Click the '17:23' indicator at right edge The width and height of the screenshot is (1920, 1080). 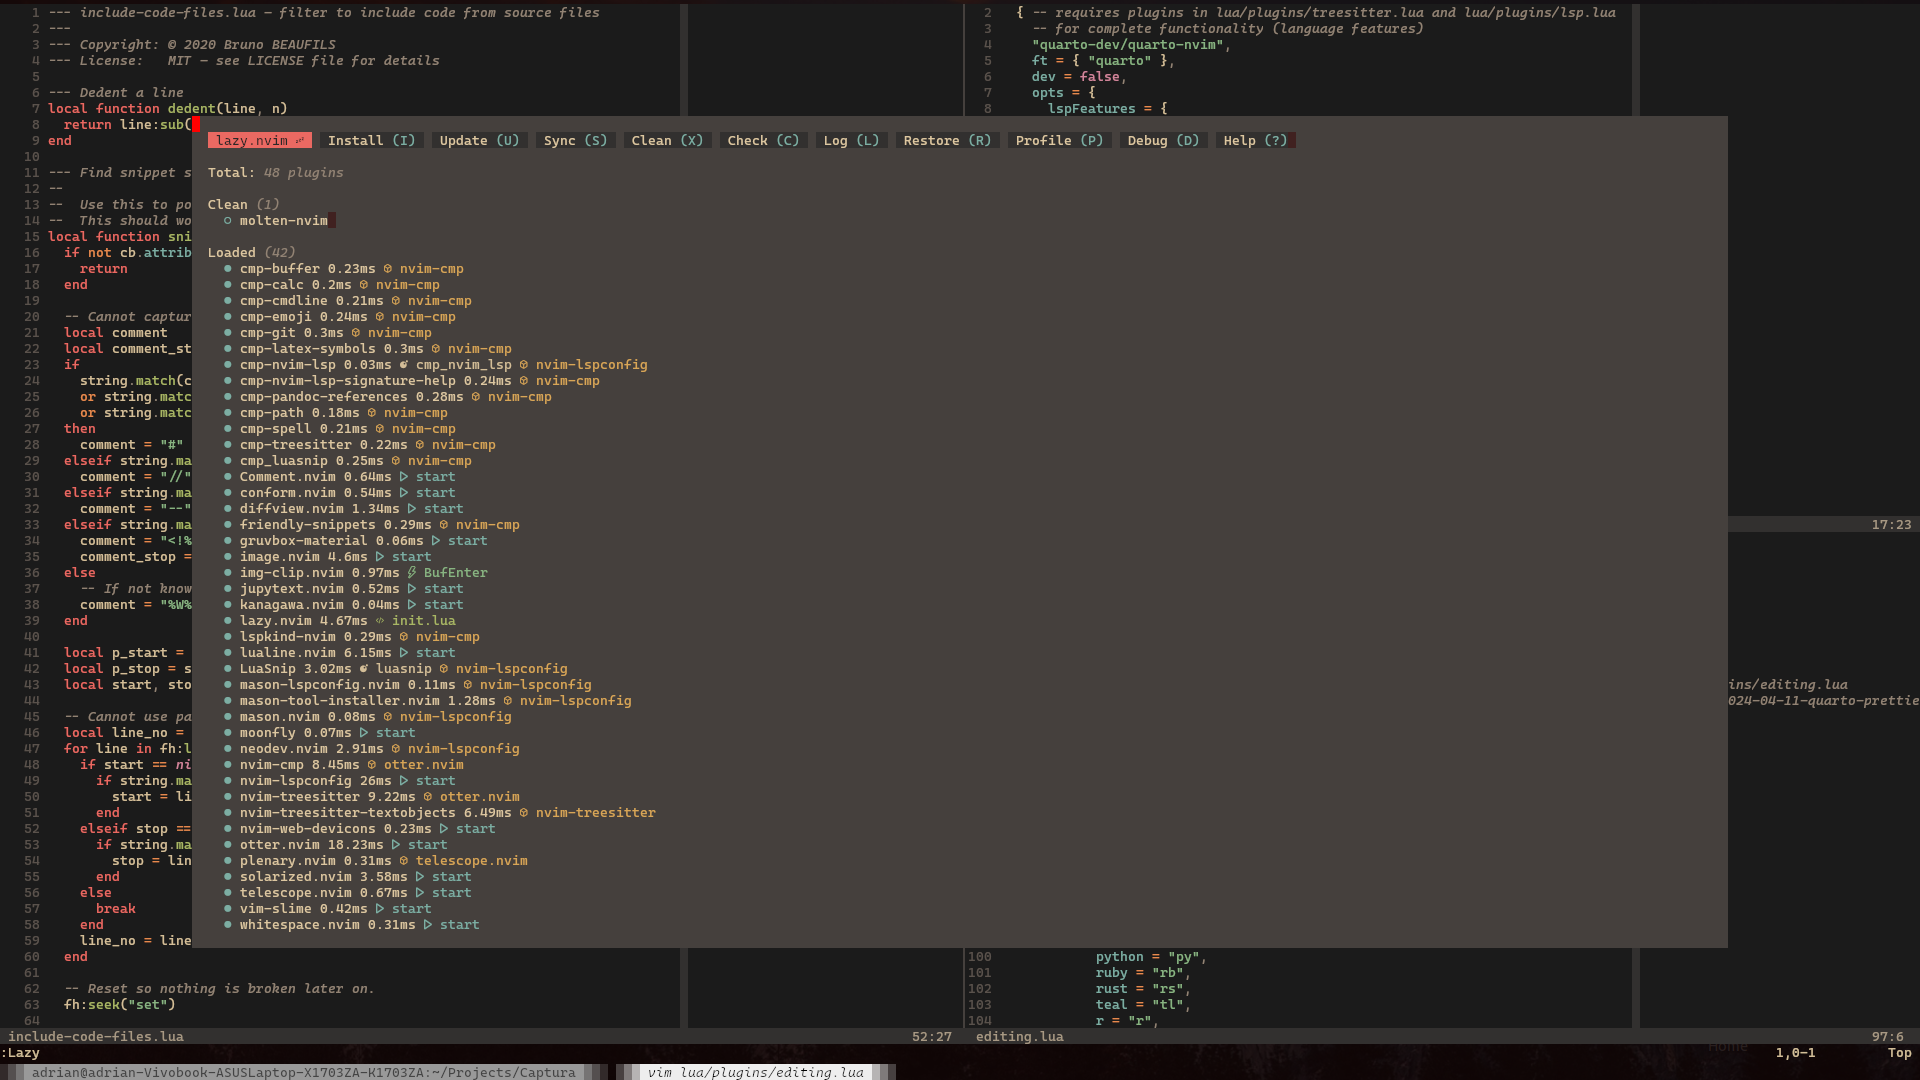click(x=1892, y=525)
